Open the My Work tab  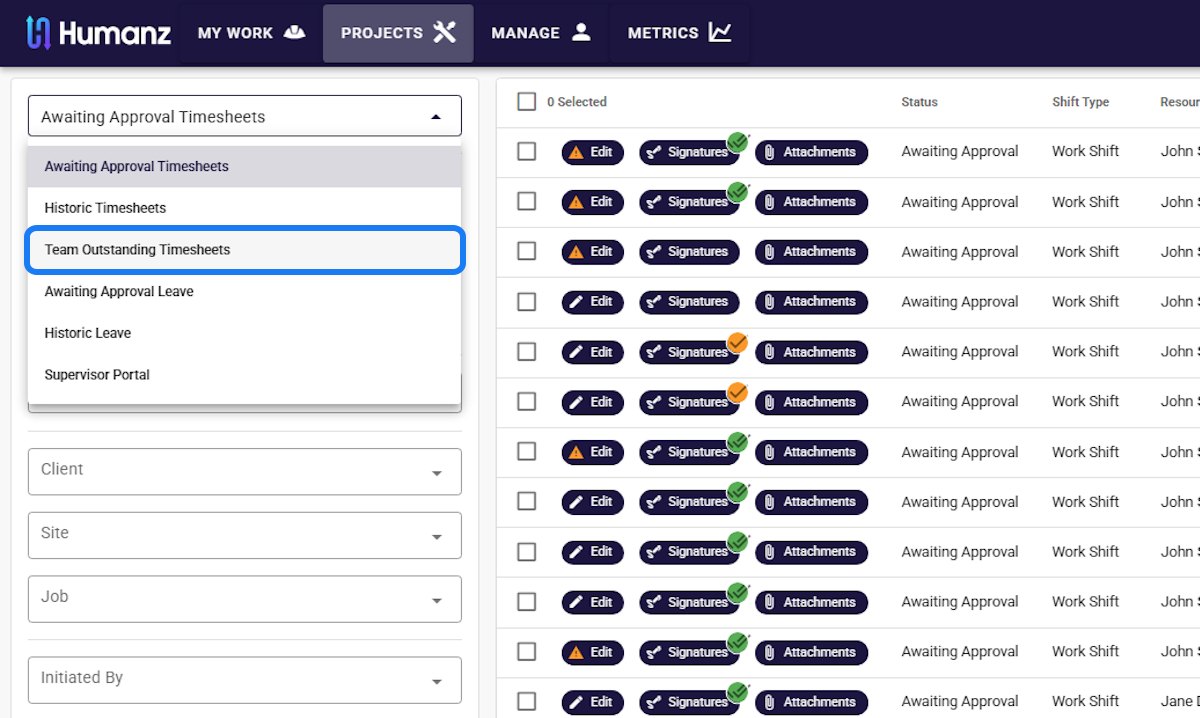[251, 33]
